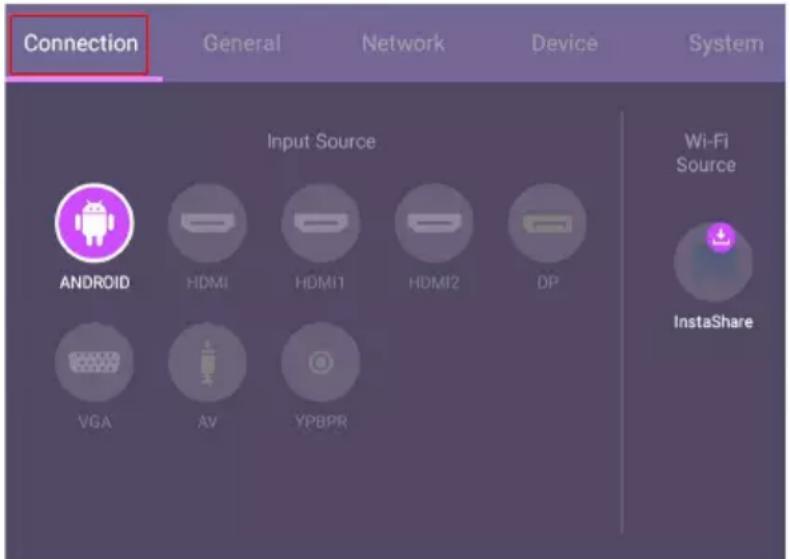Click the HDMI2 label text

coord(434,283)
